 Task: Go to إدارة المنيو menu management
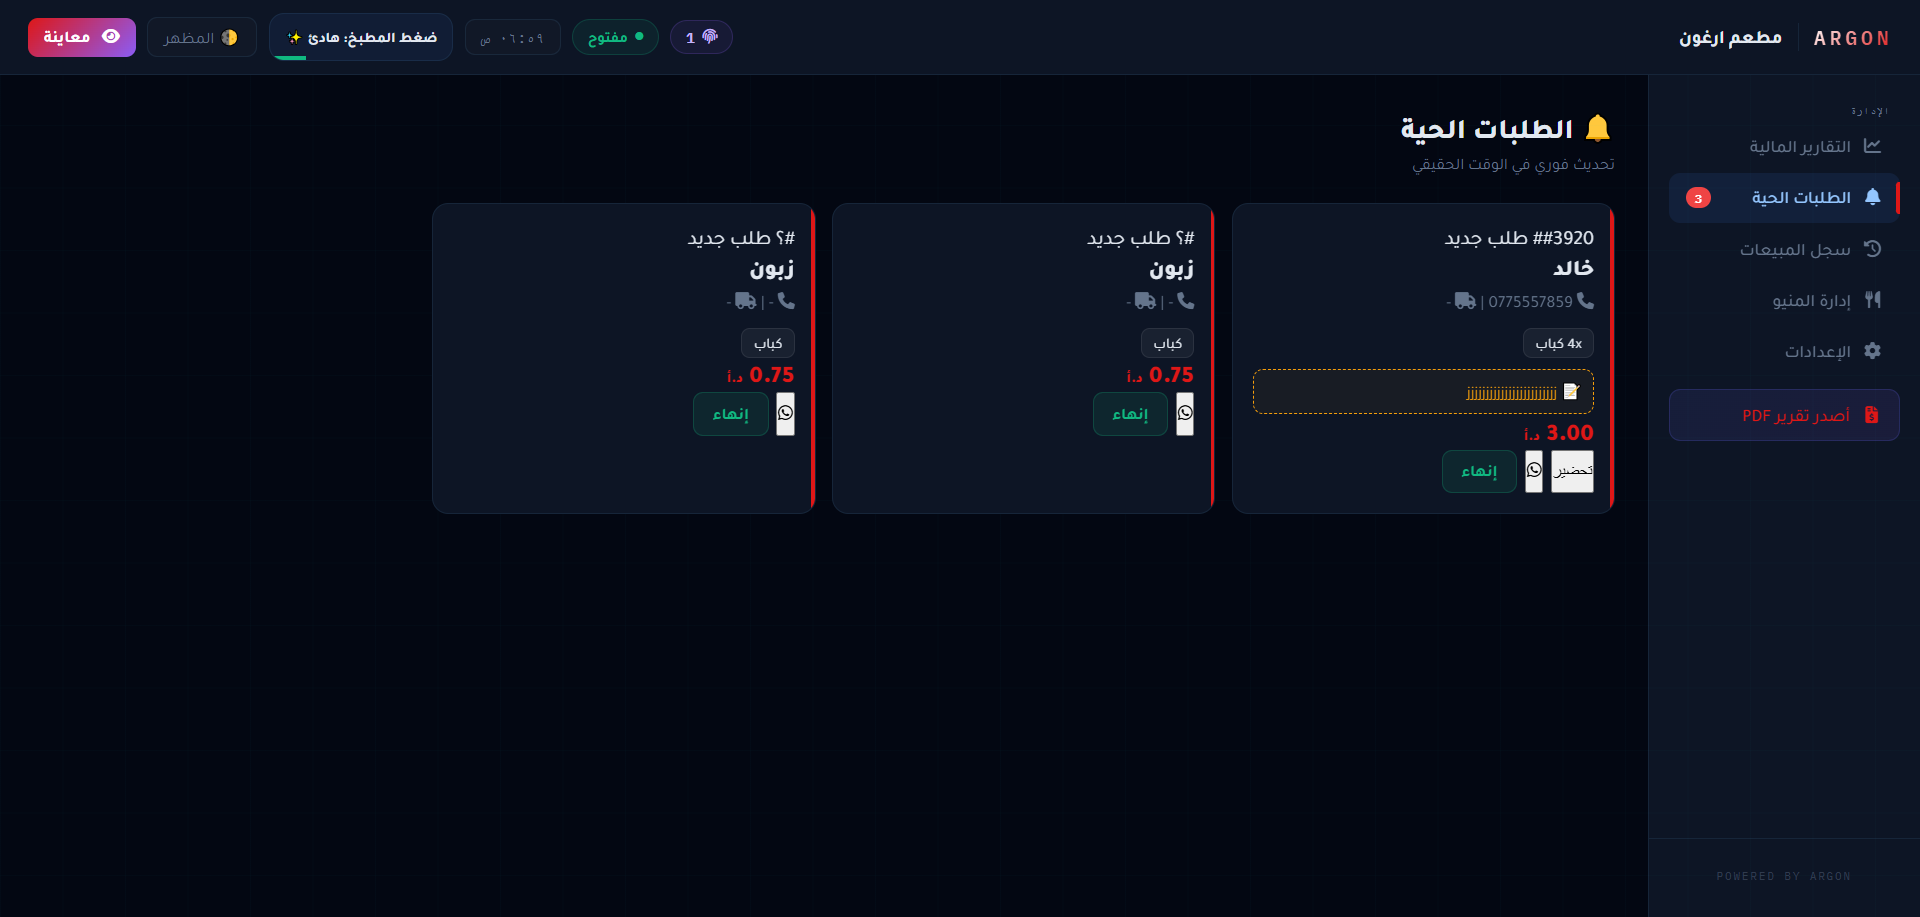click(x=1811, y=300)
